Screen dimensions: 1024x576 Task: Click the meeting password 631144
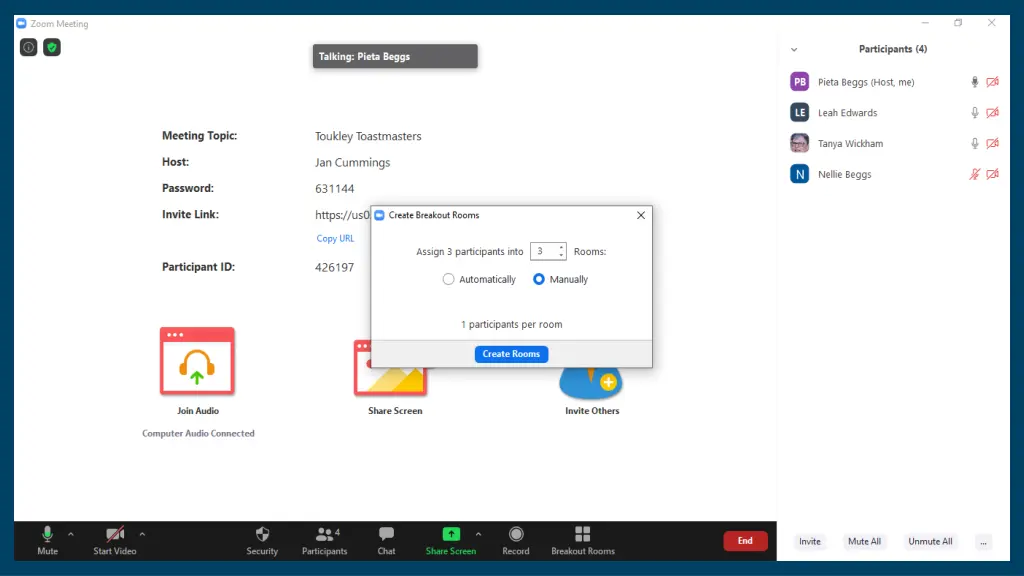[334, 189]
